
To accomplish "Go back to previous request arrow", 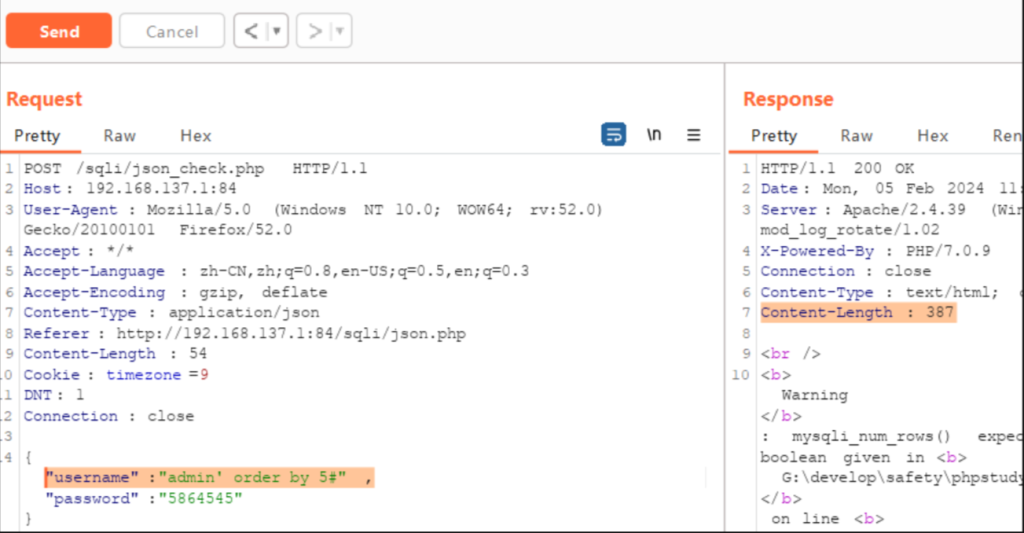I will (x=251, y=31).
